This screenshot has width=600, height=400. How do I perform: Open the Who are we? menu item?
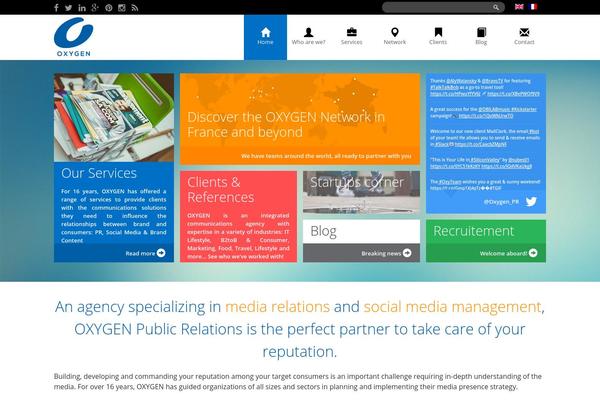(x=308, y=37)
